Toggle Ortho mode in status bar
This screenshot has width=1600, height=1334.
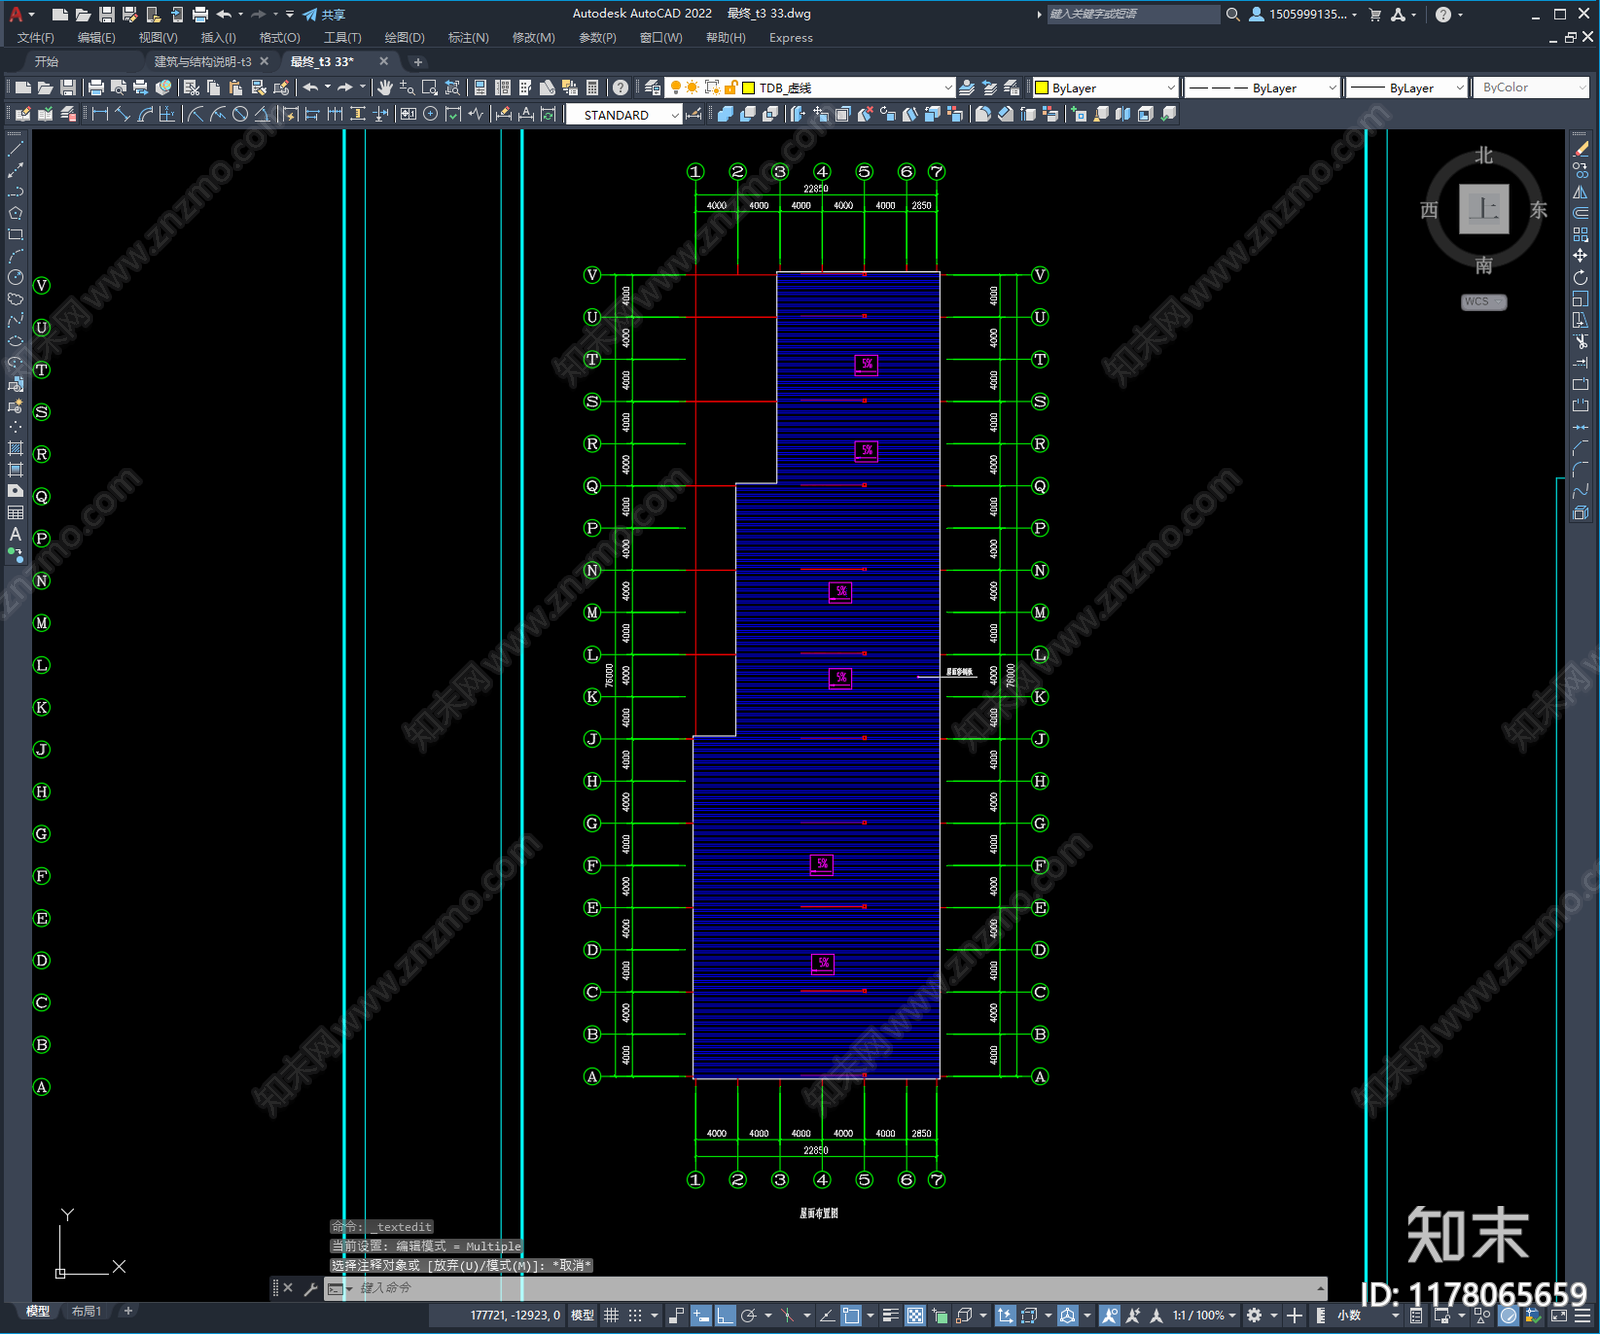[x=725, y=1315]
